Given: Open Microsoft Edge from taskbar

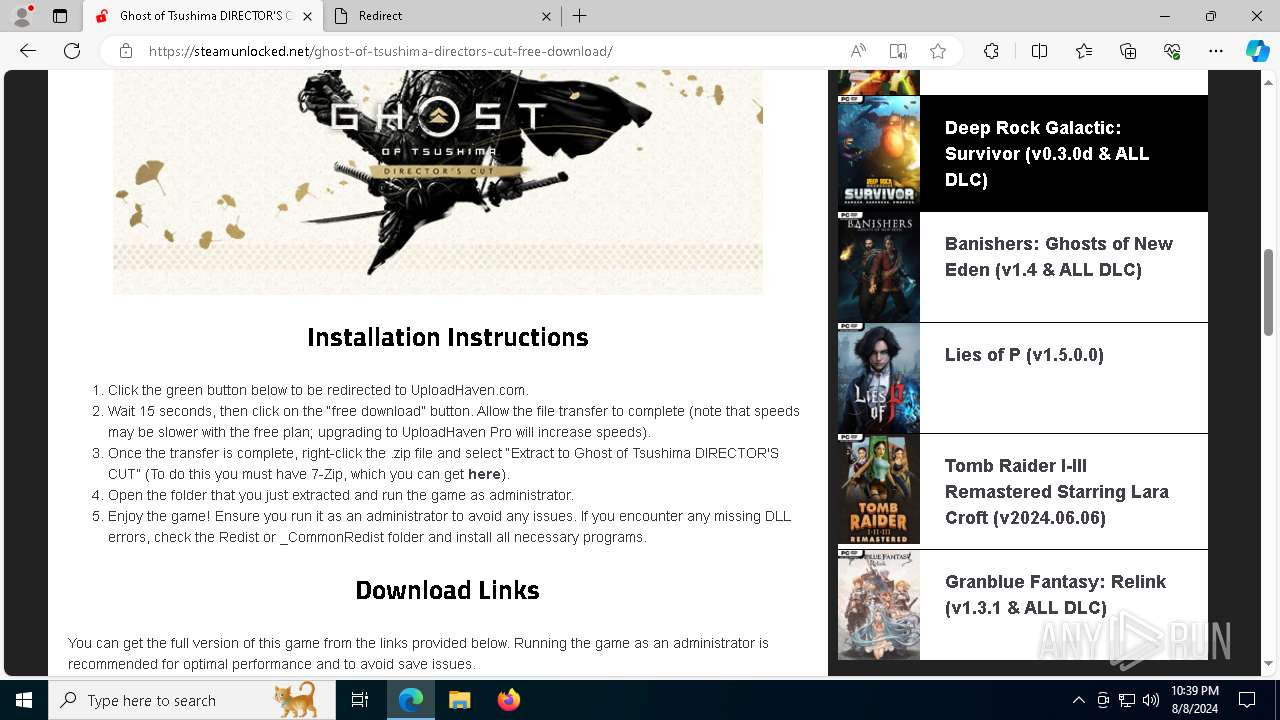Looking at the screenshot, I should coord(411,700).
